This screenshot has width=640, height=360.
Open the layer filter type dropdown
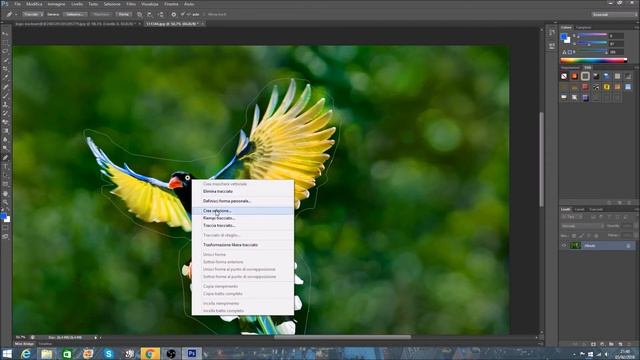572,217
